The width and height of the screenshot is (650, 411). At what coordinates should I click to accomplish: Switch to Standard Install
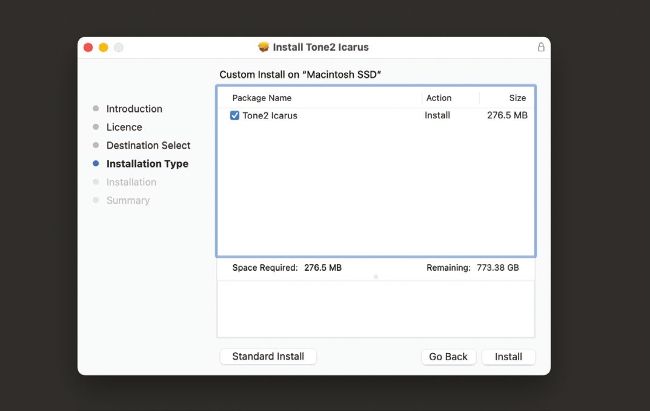[268, 356]
